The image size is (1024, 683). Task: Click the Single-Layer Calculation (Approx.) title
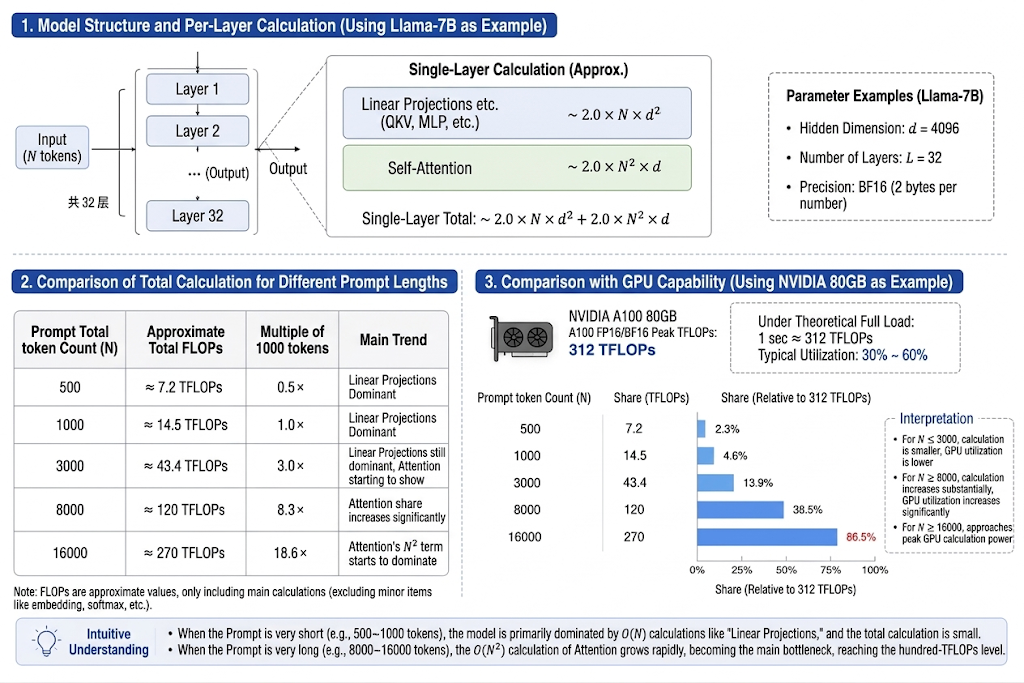519,70
